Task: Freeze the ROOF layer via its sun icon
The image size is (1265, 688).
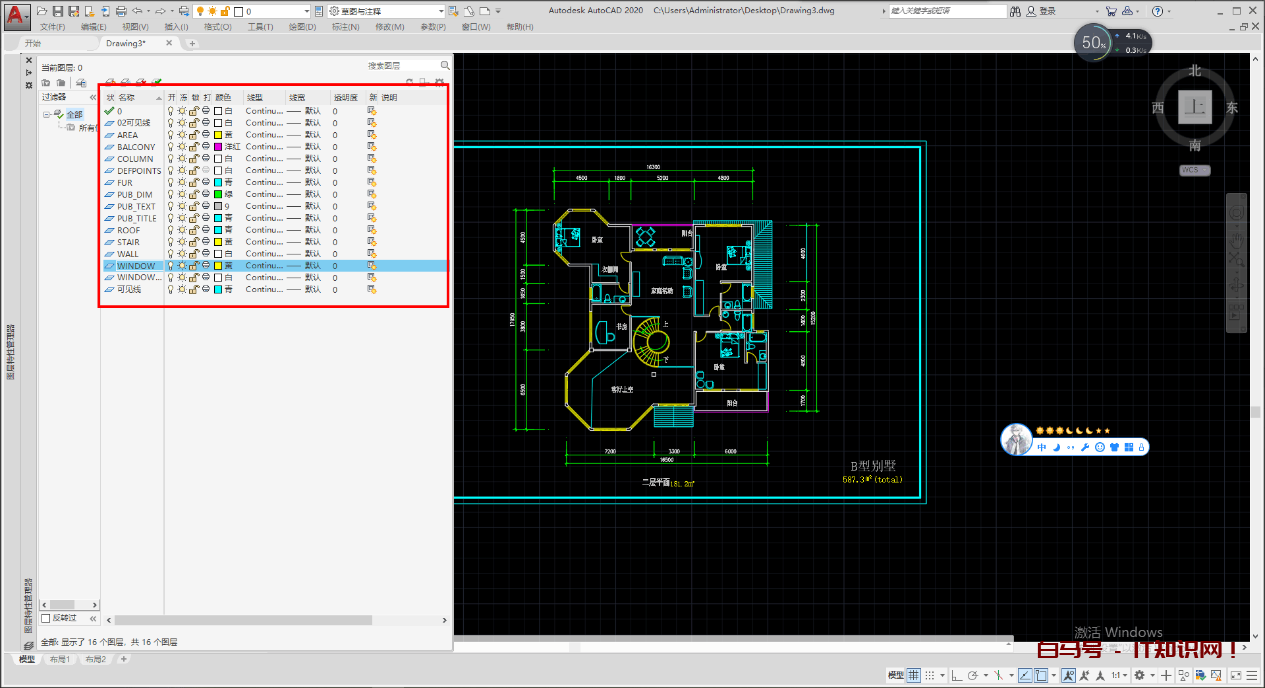Action: coord(181,229)
